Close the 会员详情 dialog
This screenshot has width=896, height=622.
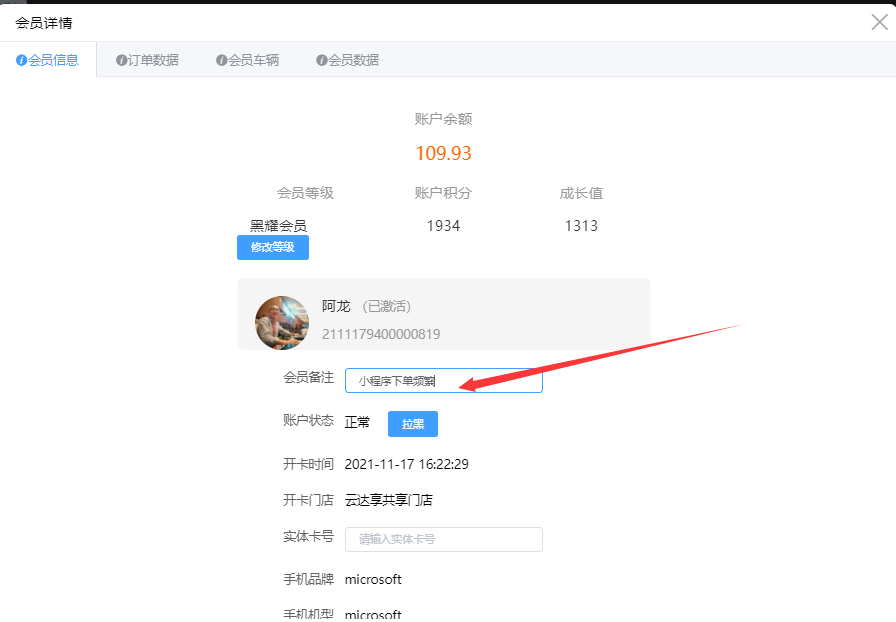point(879,22)
